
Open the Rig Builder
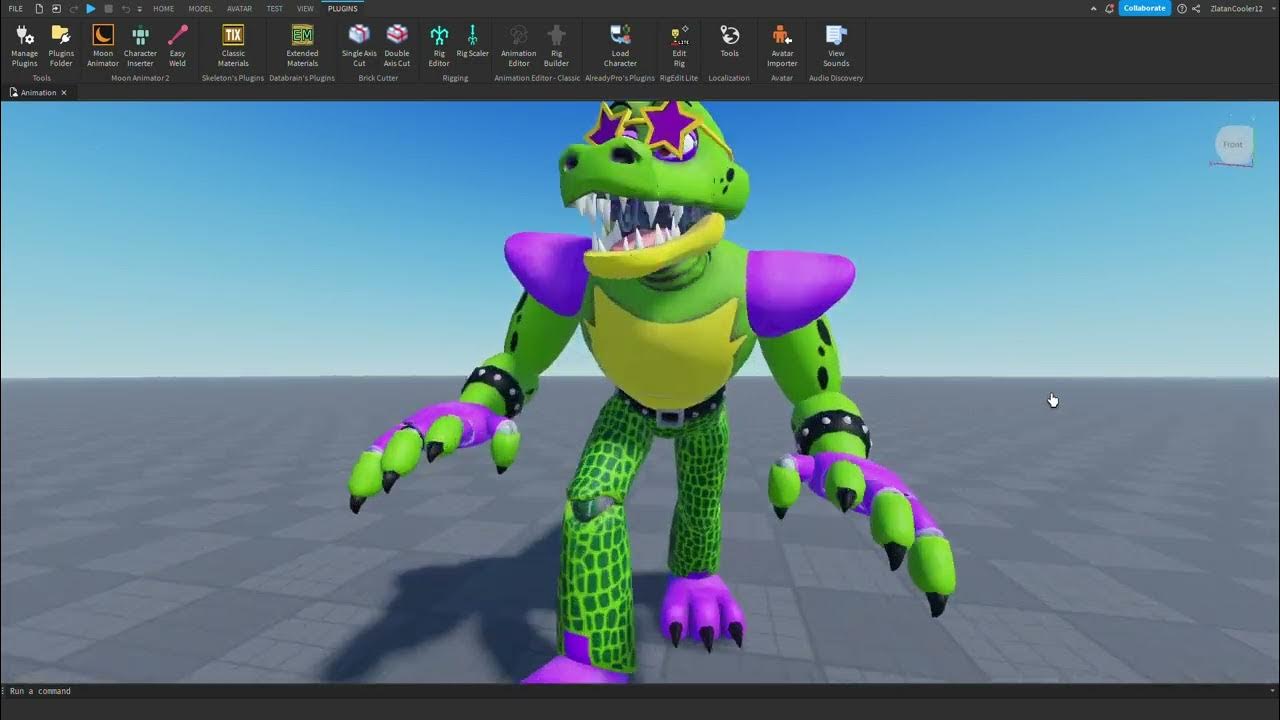pos(556,46)
